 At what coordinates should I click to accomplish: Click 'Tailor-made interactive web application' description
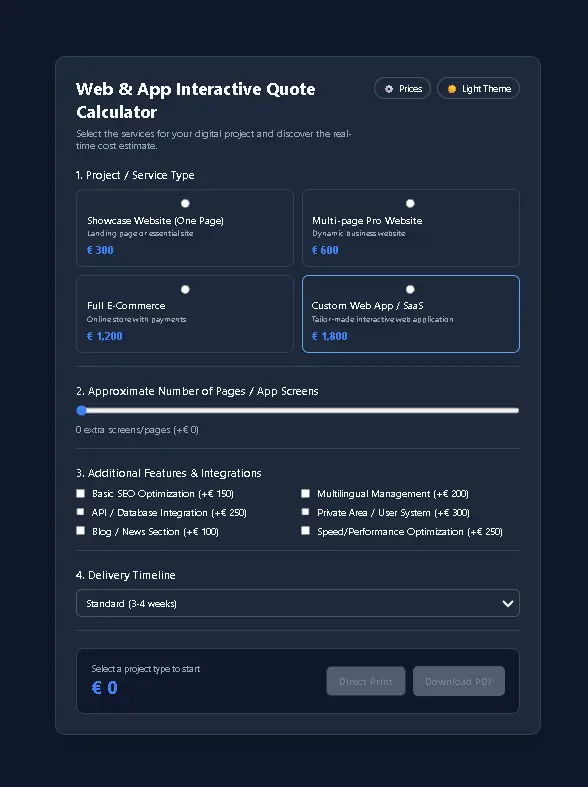(382, 319)
